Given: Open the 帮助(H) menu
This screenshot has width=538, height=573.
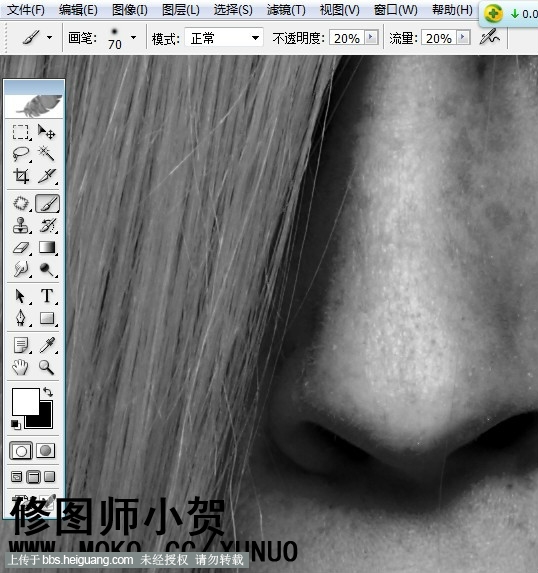Looking at the screenshot, I should 452,10.
